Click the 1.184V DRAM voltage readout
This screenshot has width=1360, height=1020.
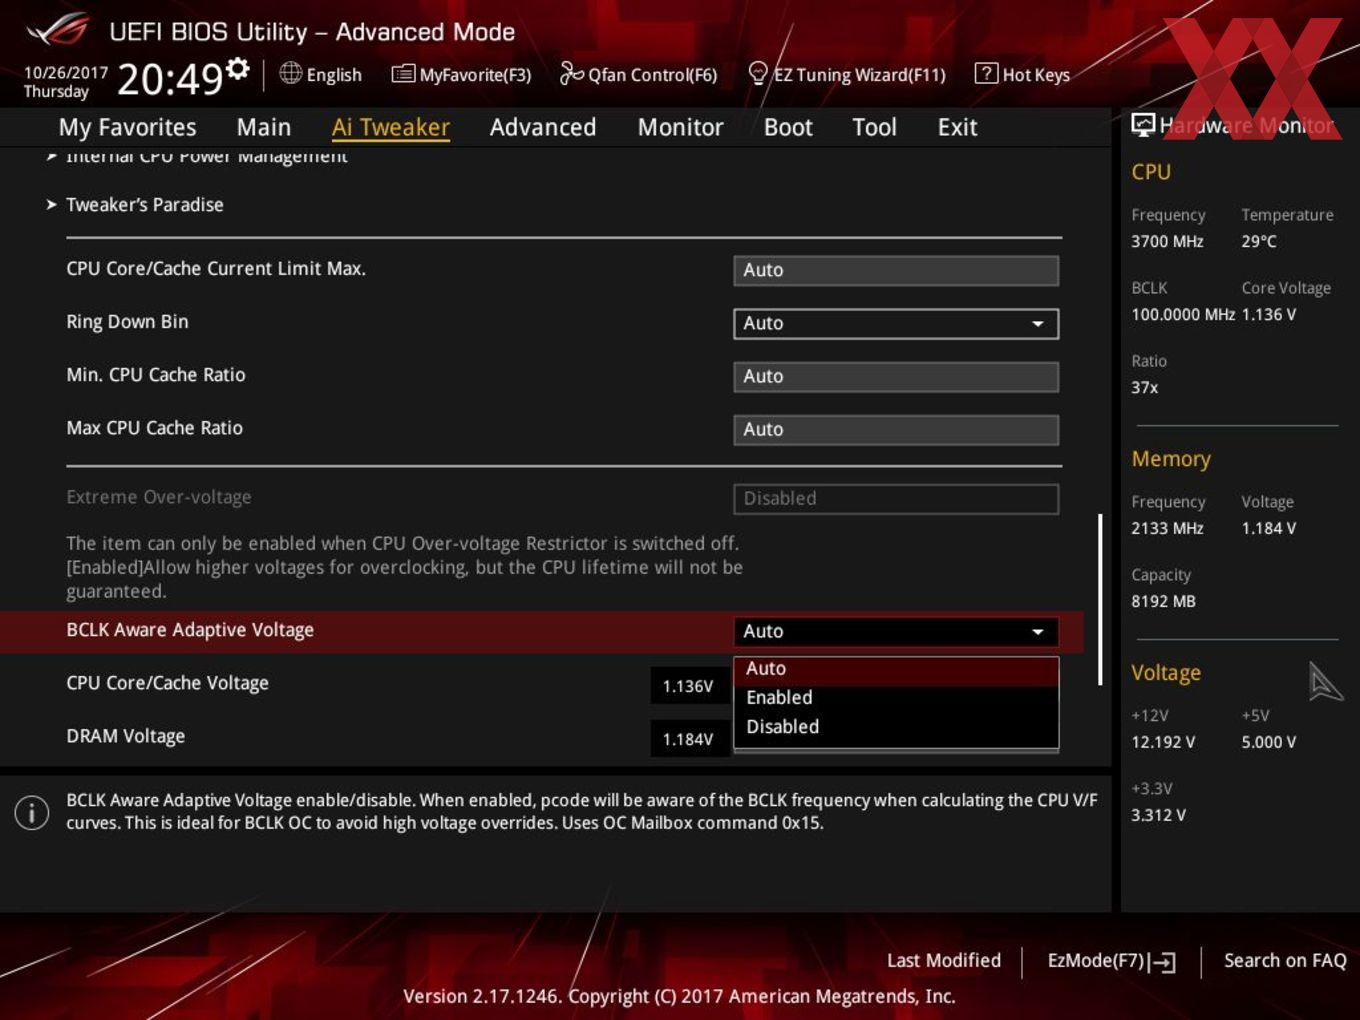point(688,739)
